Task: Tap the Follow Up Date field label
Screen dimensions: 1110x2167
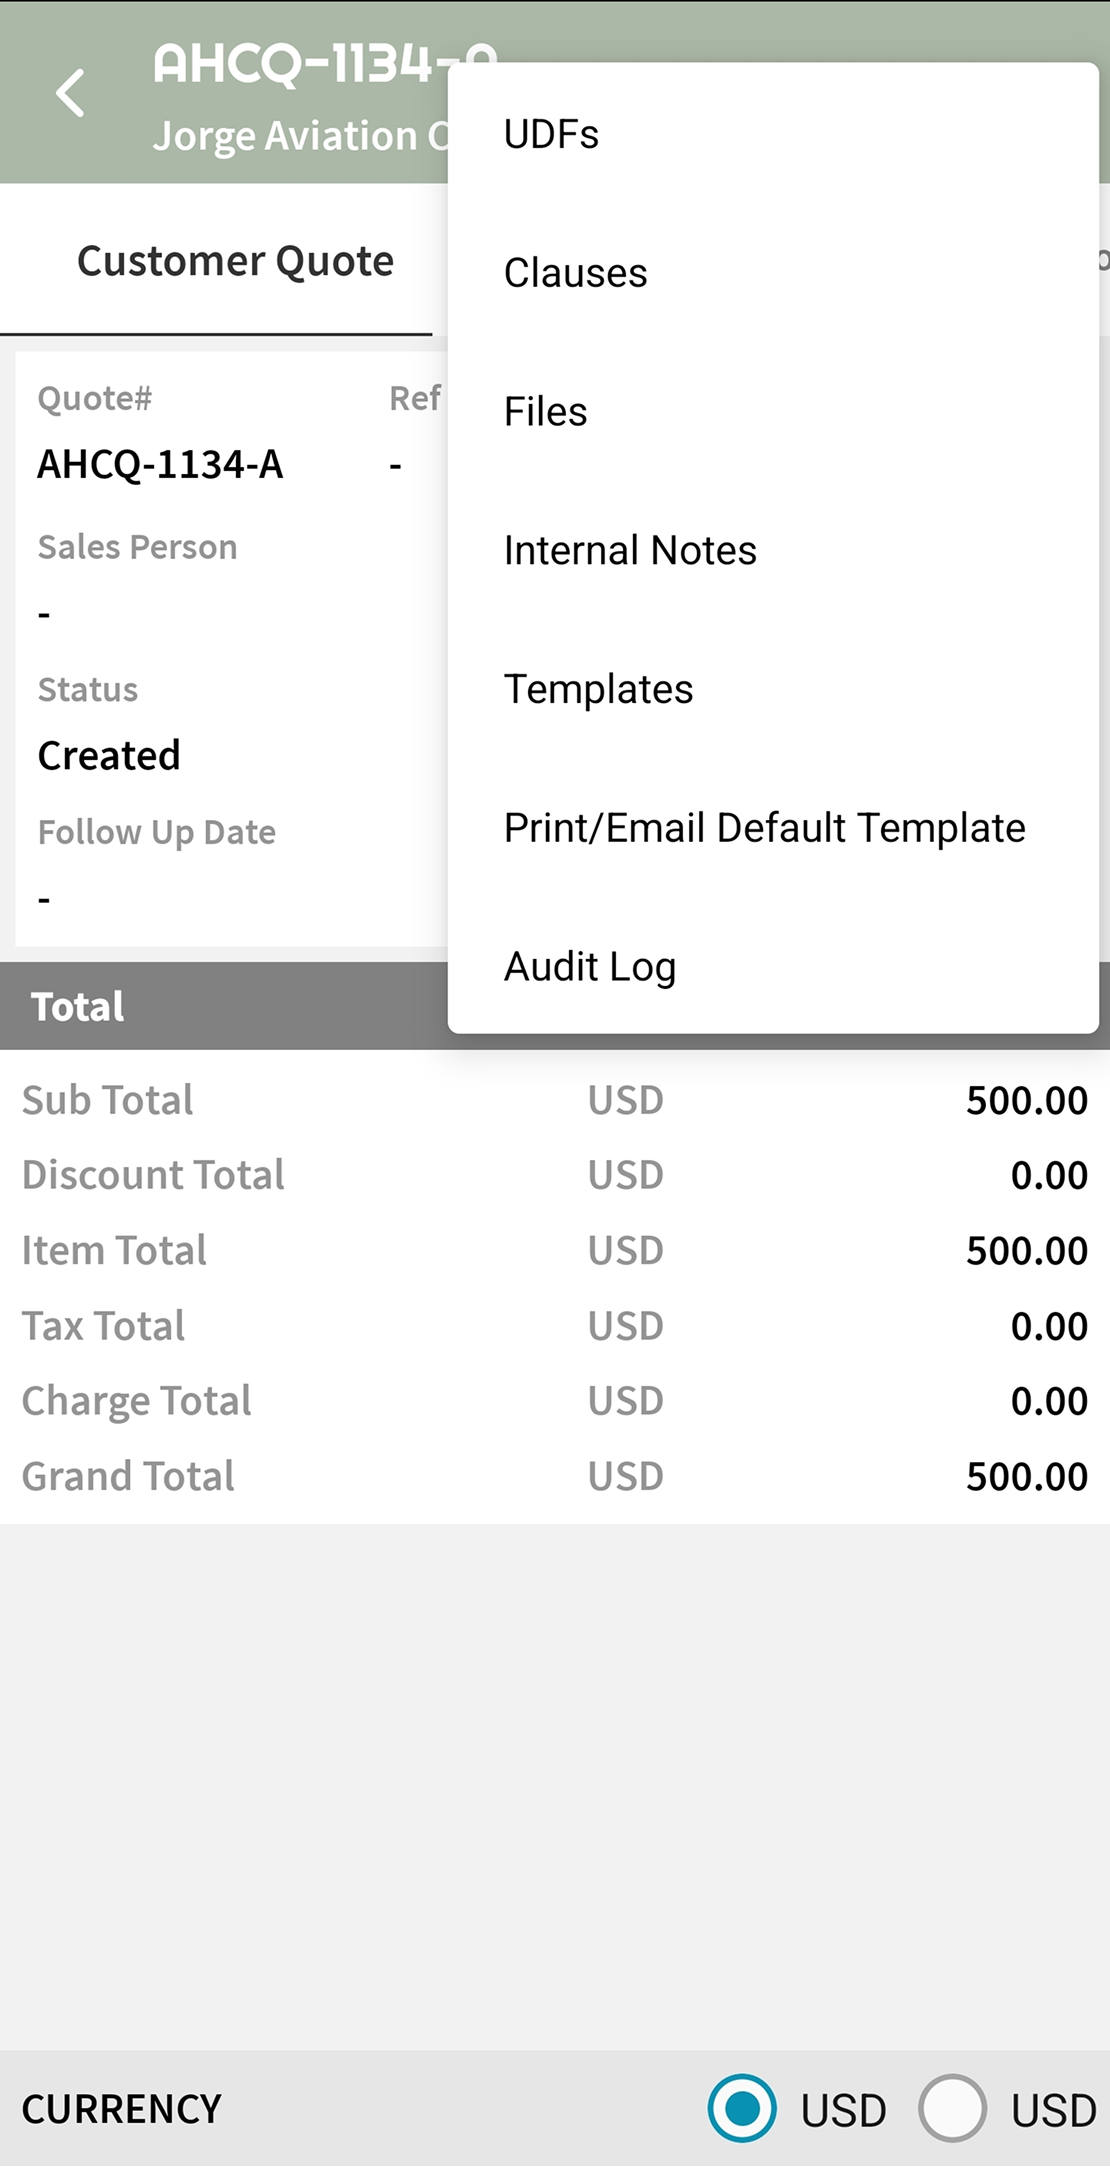Action: coord(156,833)
